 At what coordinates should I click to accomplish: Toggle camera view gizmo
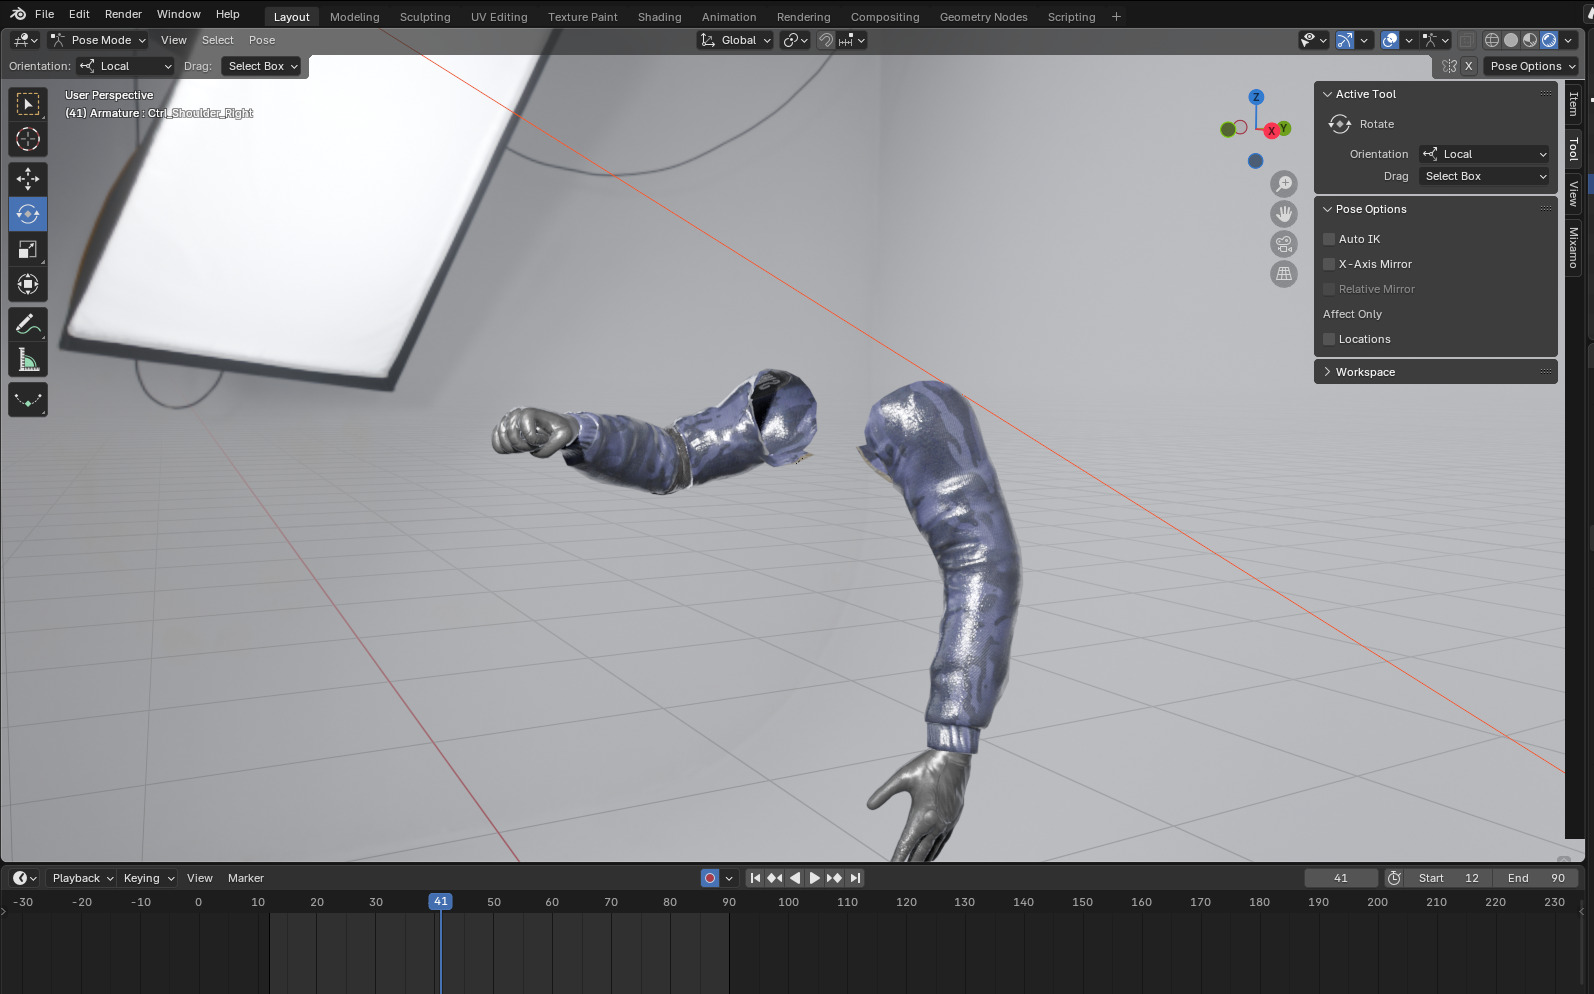[x=1284, y=244]
